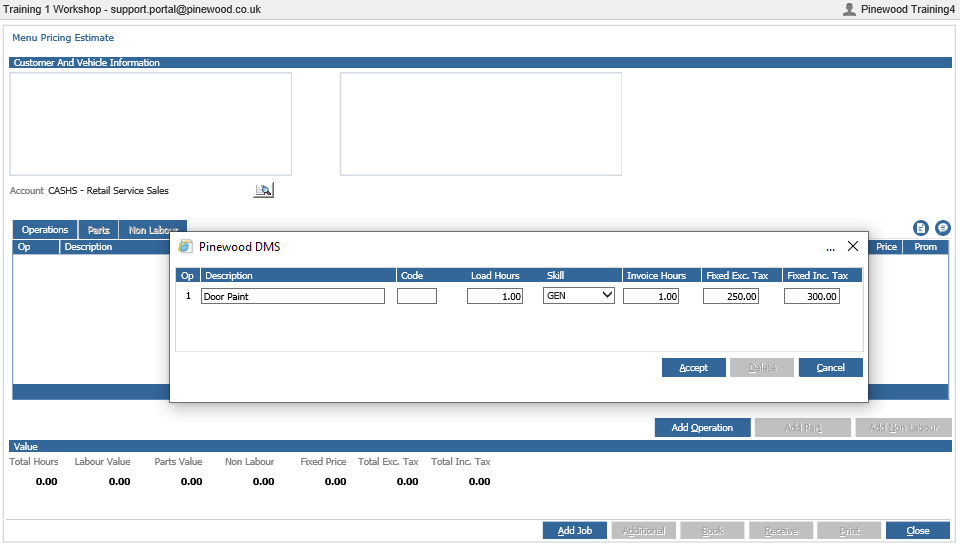This screenshot has width=960, height=545.
Task: Close the Pinewood DMS dialog
Action: click(x=853, y=246)
